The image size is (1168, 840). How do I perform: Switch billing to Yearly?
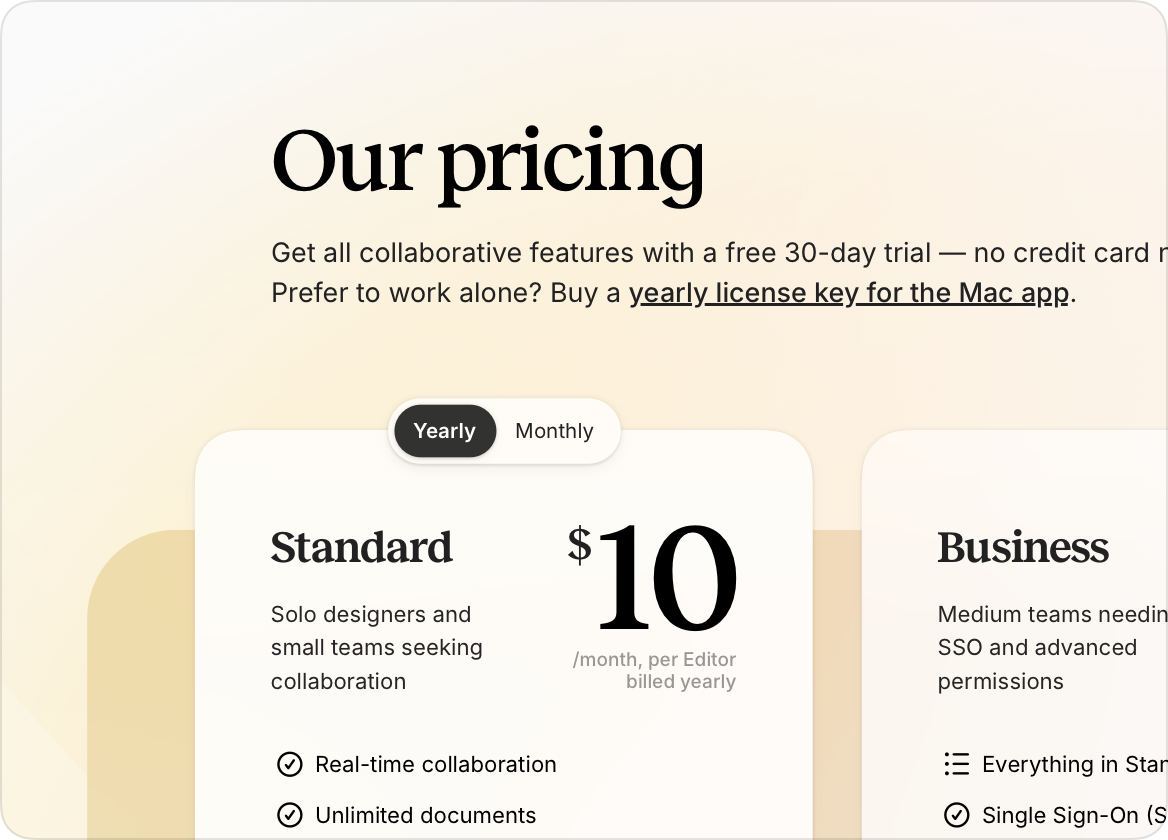click(445, 431)
